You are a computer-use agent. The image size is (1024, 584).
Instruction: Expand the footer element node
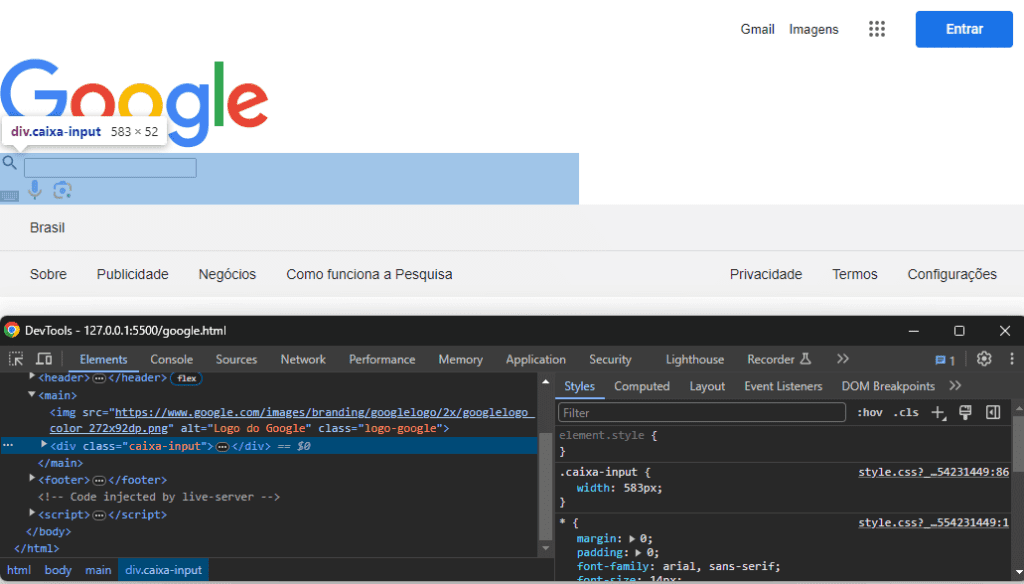pyautogui.click(x=31, y=478)
